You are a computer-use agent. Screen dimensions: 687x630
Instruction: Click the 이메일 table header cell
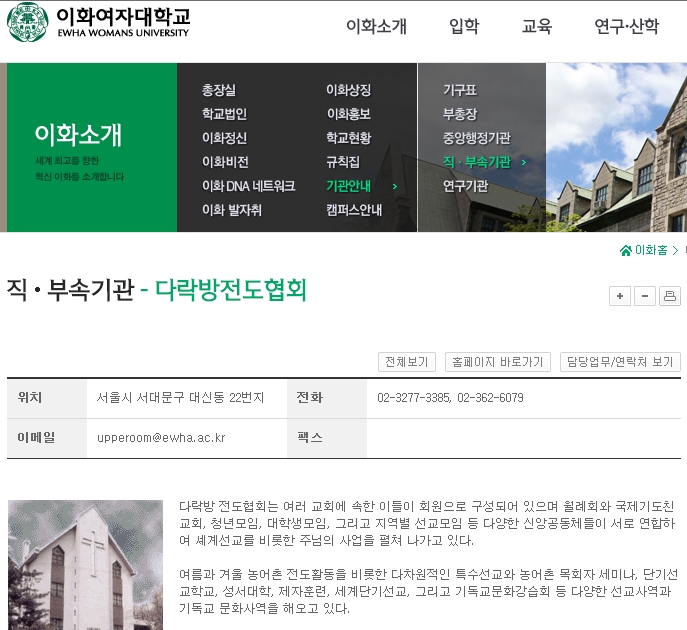point(47,438)
